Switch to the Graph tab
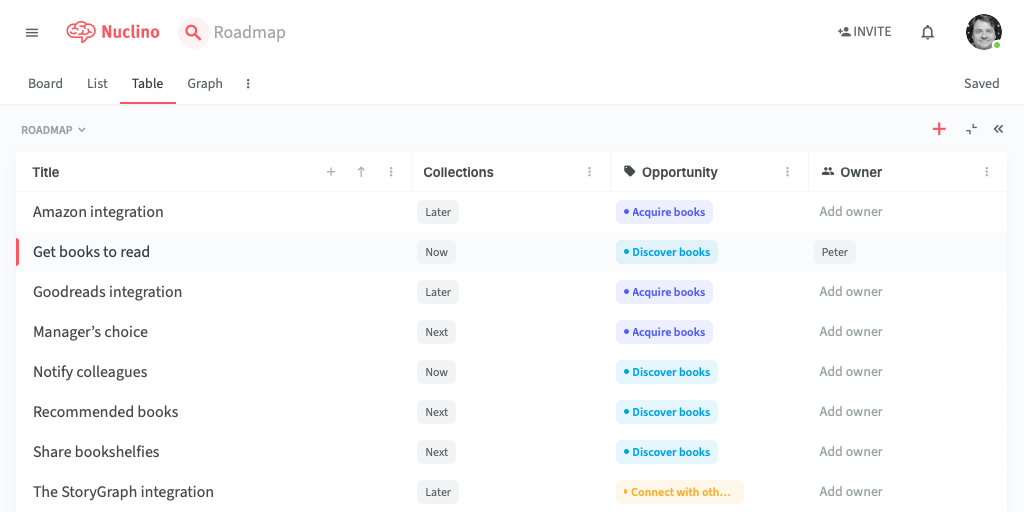Screen dimensions: 1024x512 pyautogui.click(x=205, y=84)
